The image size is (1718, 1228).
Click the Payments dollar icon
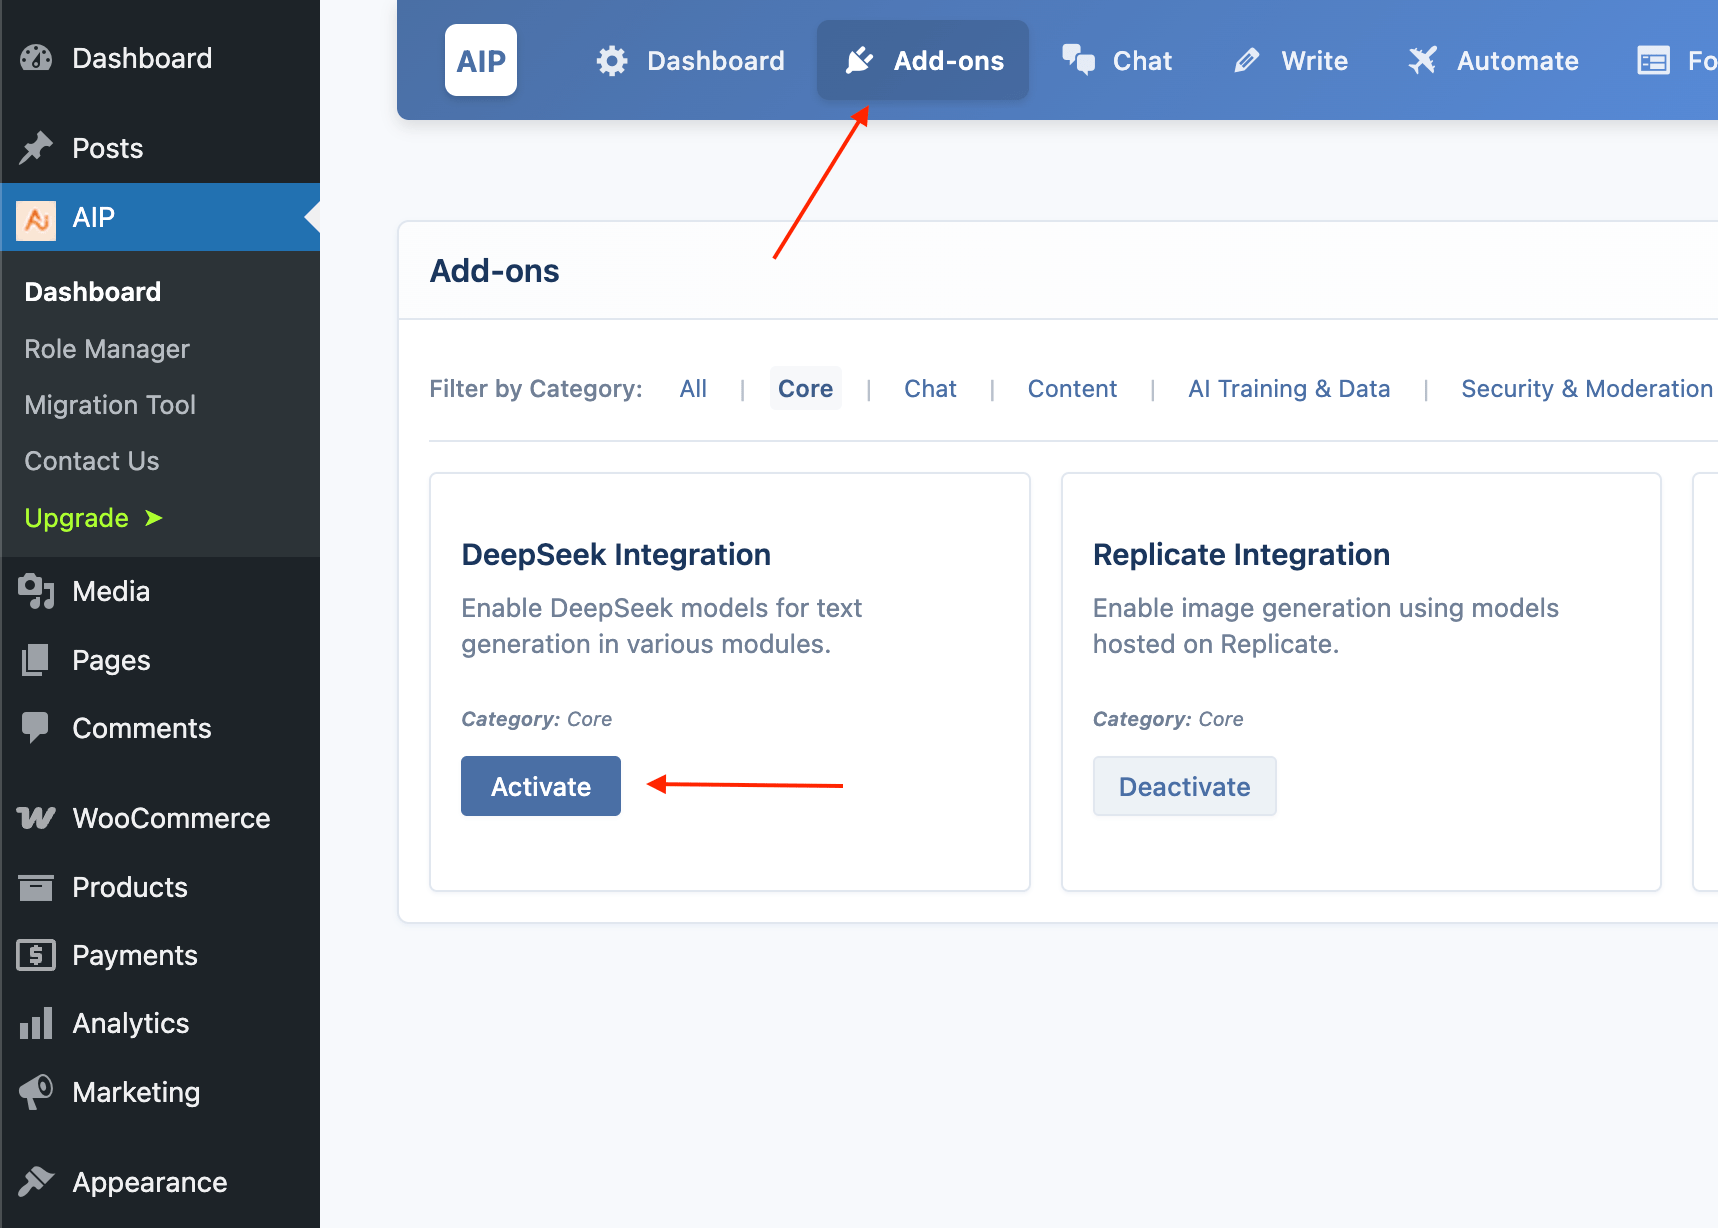point(36,955)
